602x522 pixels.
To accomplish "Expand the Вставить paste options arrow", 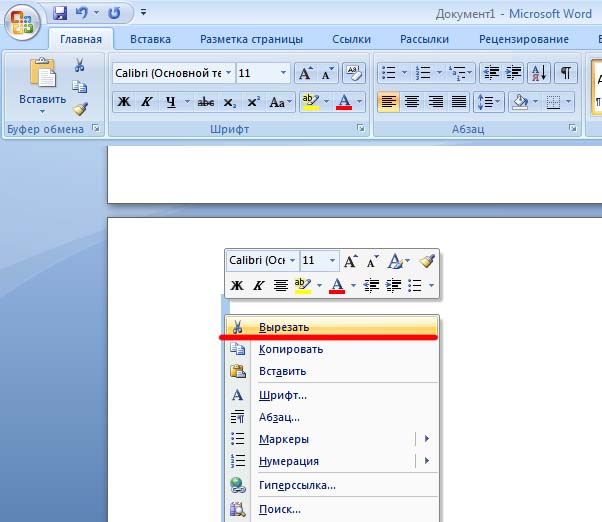I will point(43,112).
